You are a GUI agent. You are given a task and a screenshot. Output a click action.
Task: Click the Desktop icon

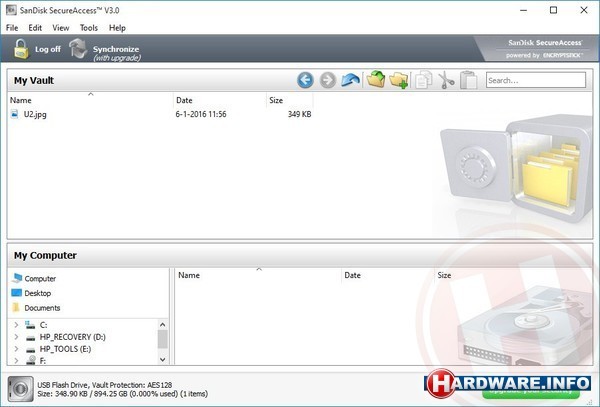[16, 293]
